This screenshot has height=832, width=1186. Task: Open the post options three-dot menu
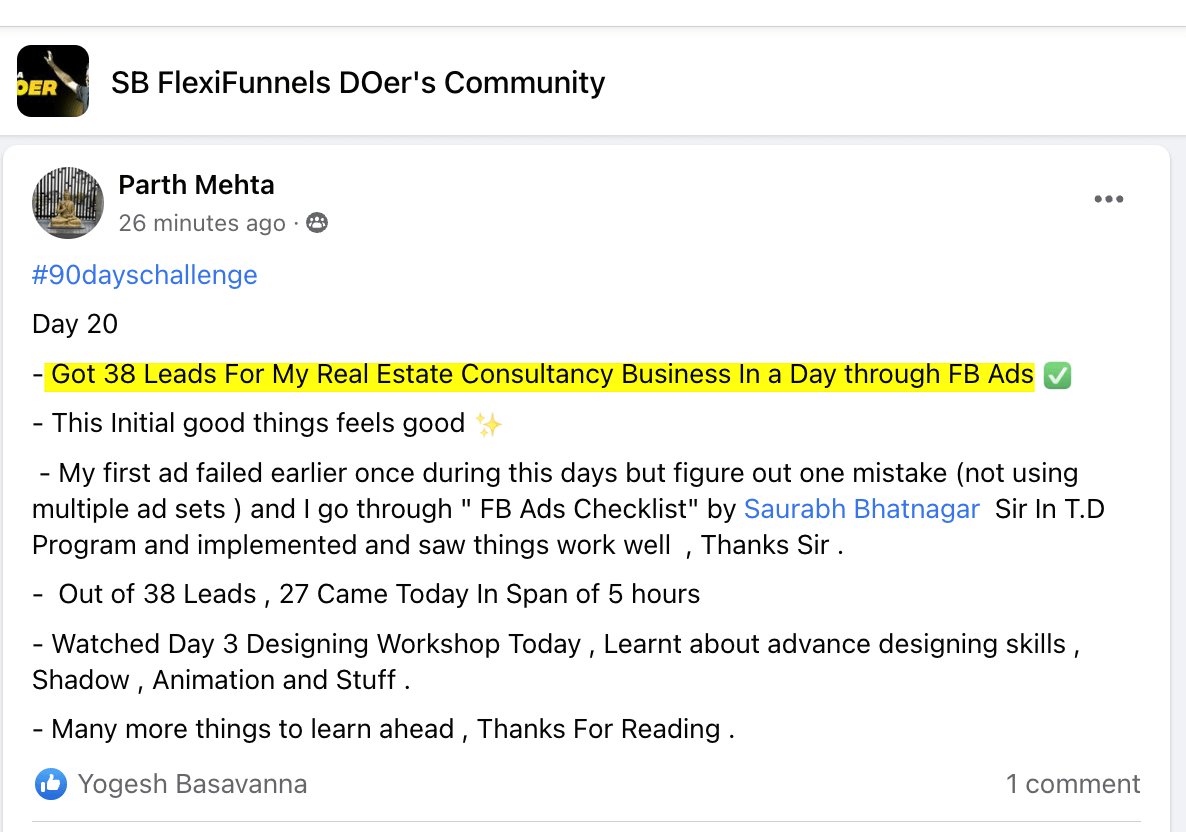pyautogui.click(x=1108, y=200)
